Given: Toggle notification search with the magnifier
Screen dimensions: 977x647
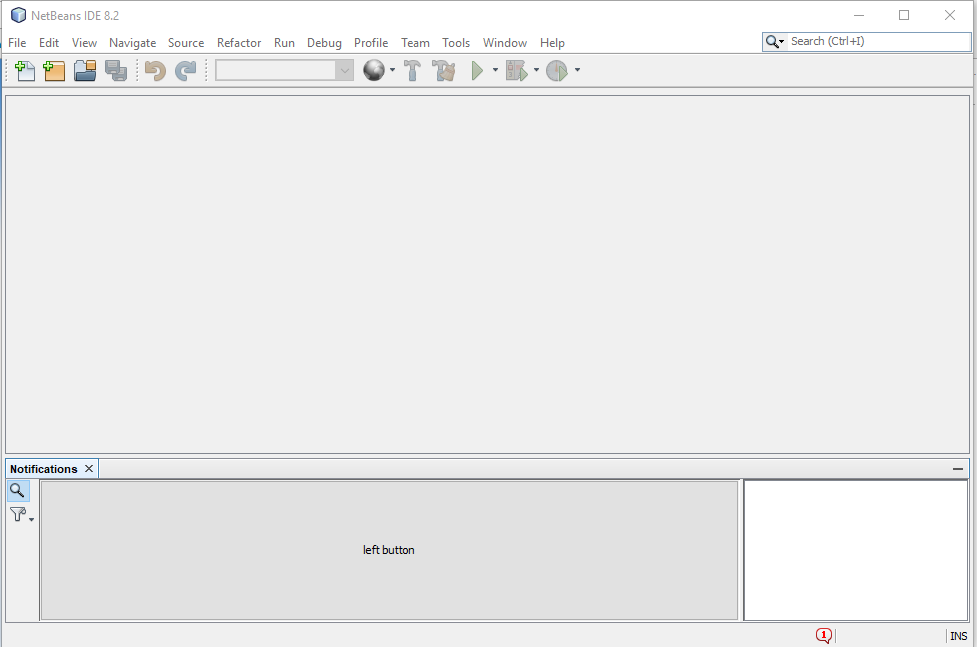Looking at the screenshot, I should 18,490.
